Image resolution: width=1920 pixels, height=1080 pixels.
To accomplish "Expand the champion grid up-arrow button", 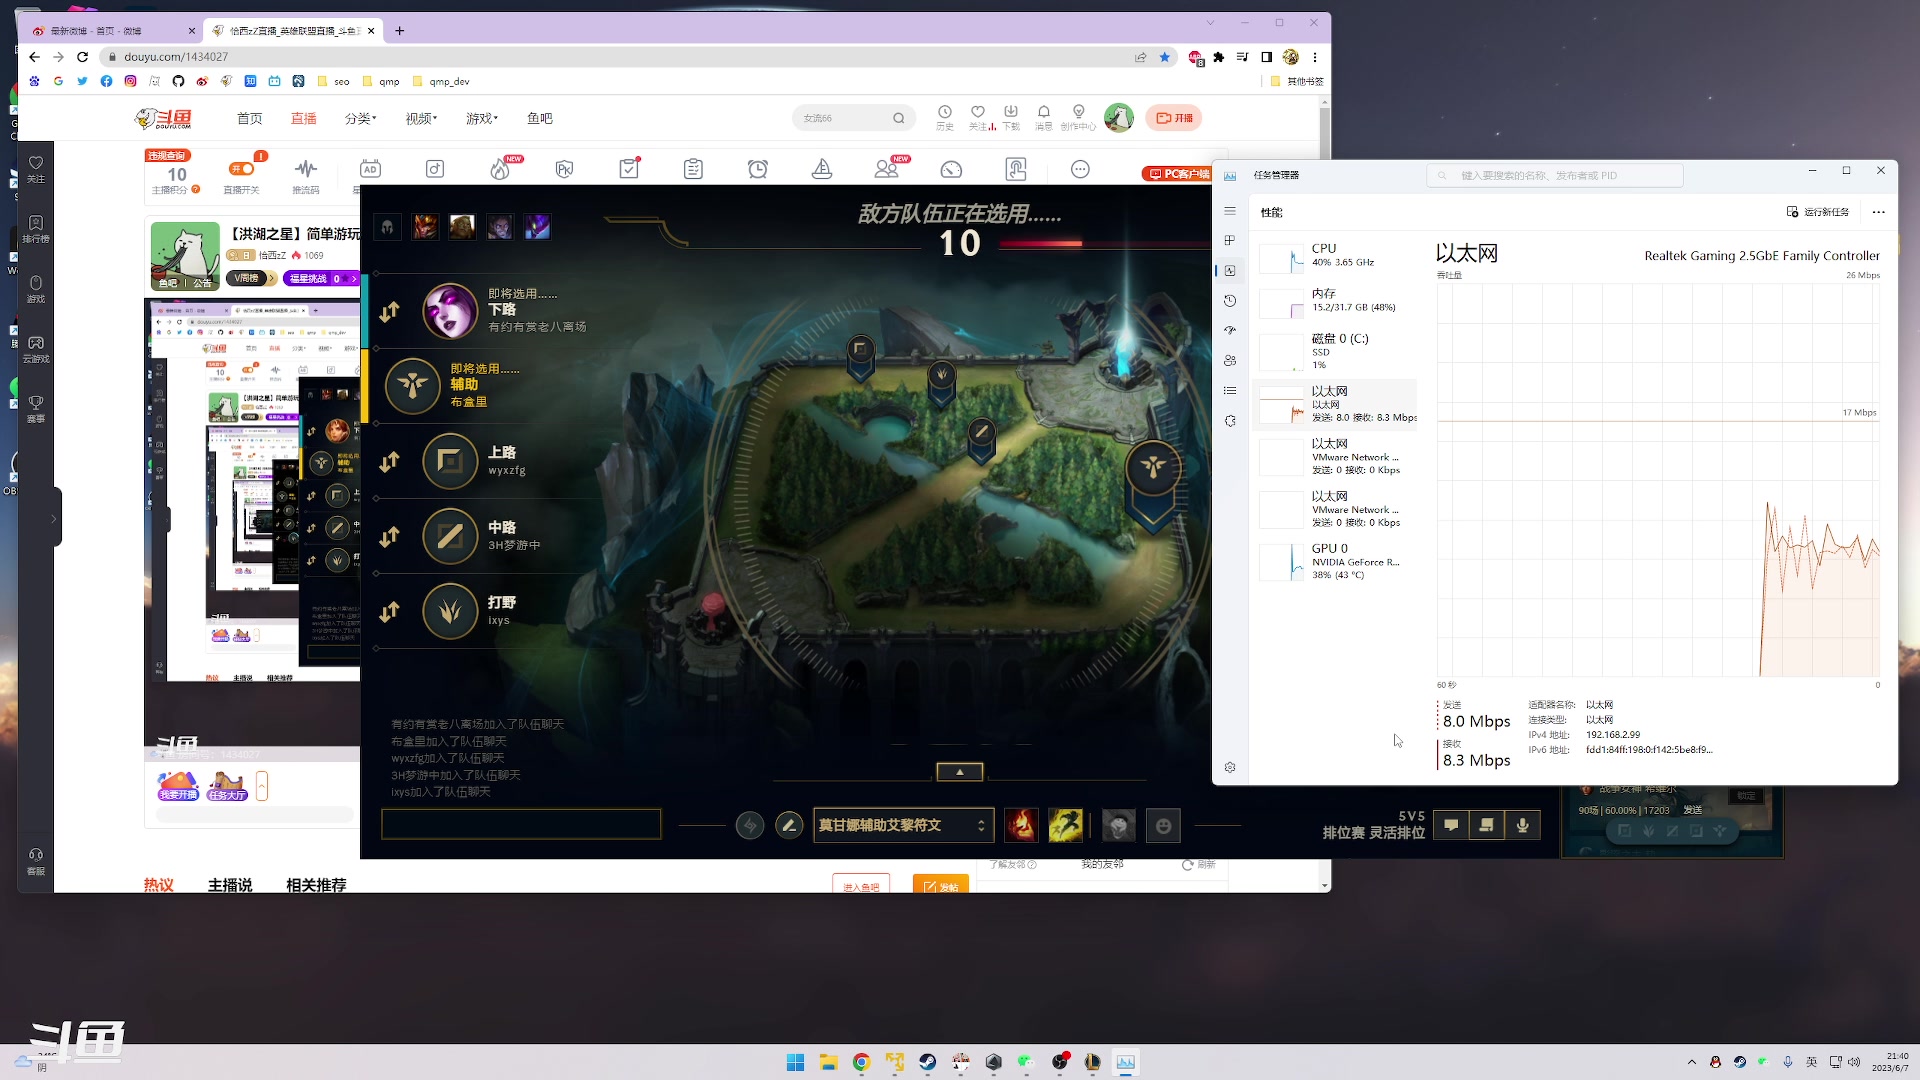I will click(960, 772).
